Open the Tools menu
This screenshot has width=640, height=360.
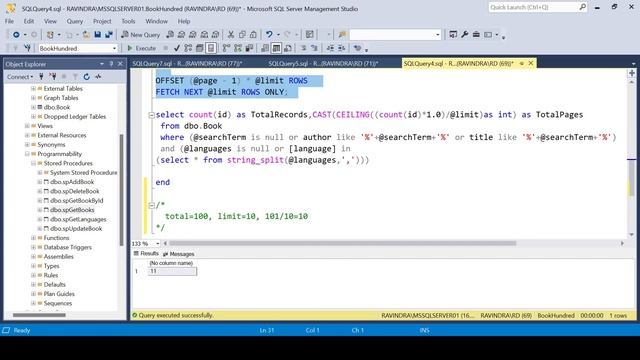point(128,21)
